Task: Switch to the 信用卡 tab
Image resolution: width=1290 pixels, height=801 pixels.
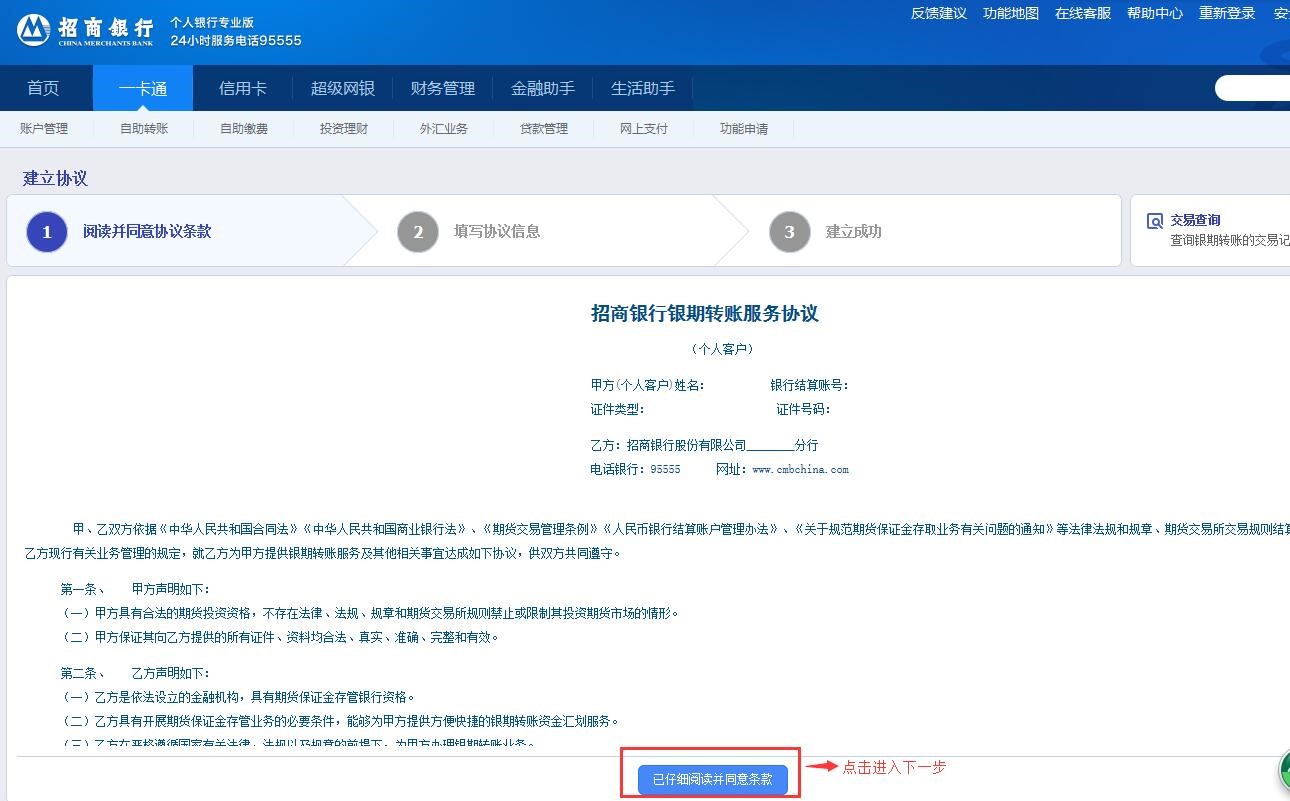Action: point(243,88)
